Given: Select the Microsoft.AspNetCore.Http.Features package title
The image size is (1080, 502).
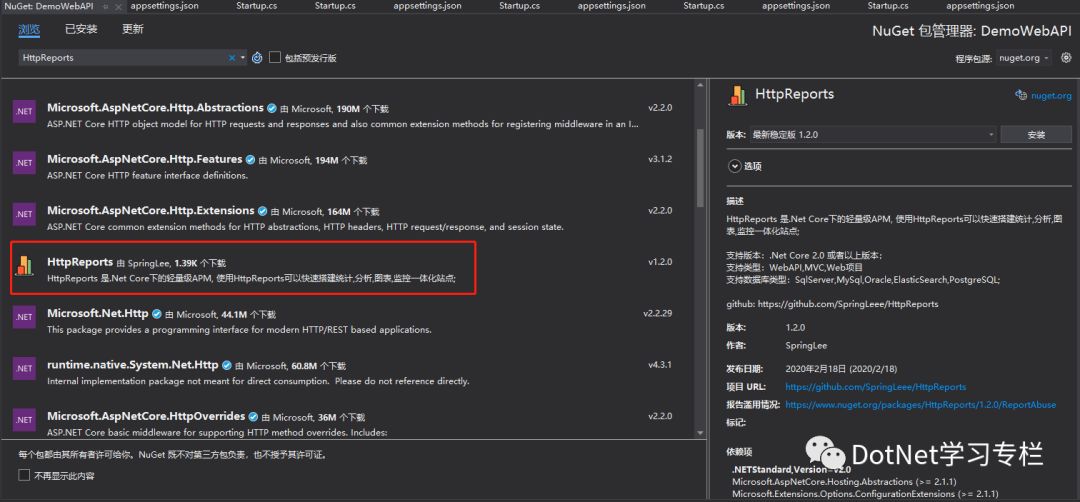Looking at the screenshot, I should [145, 159].
